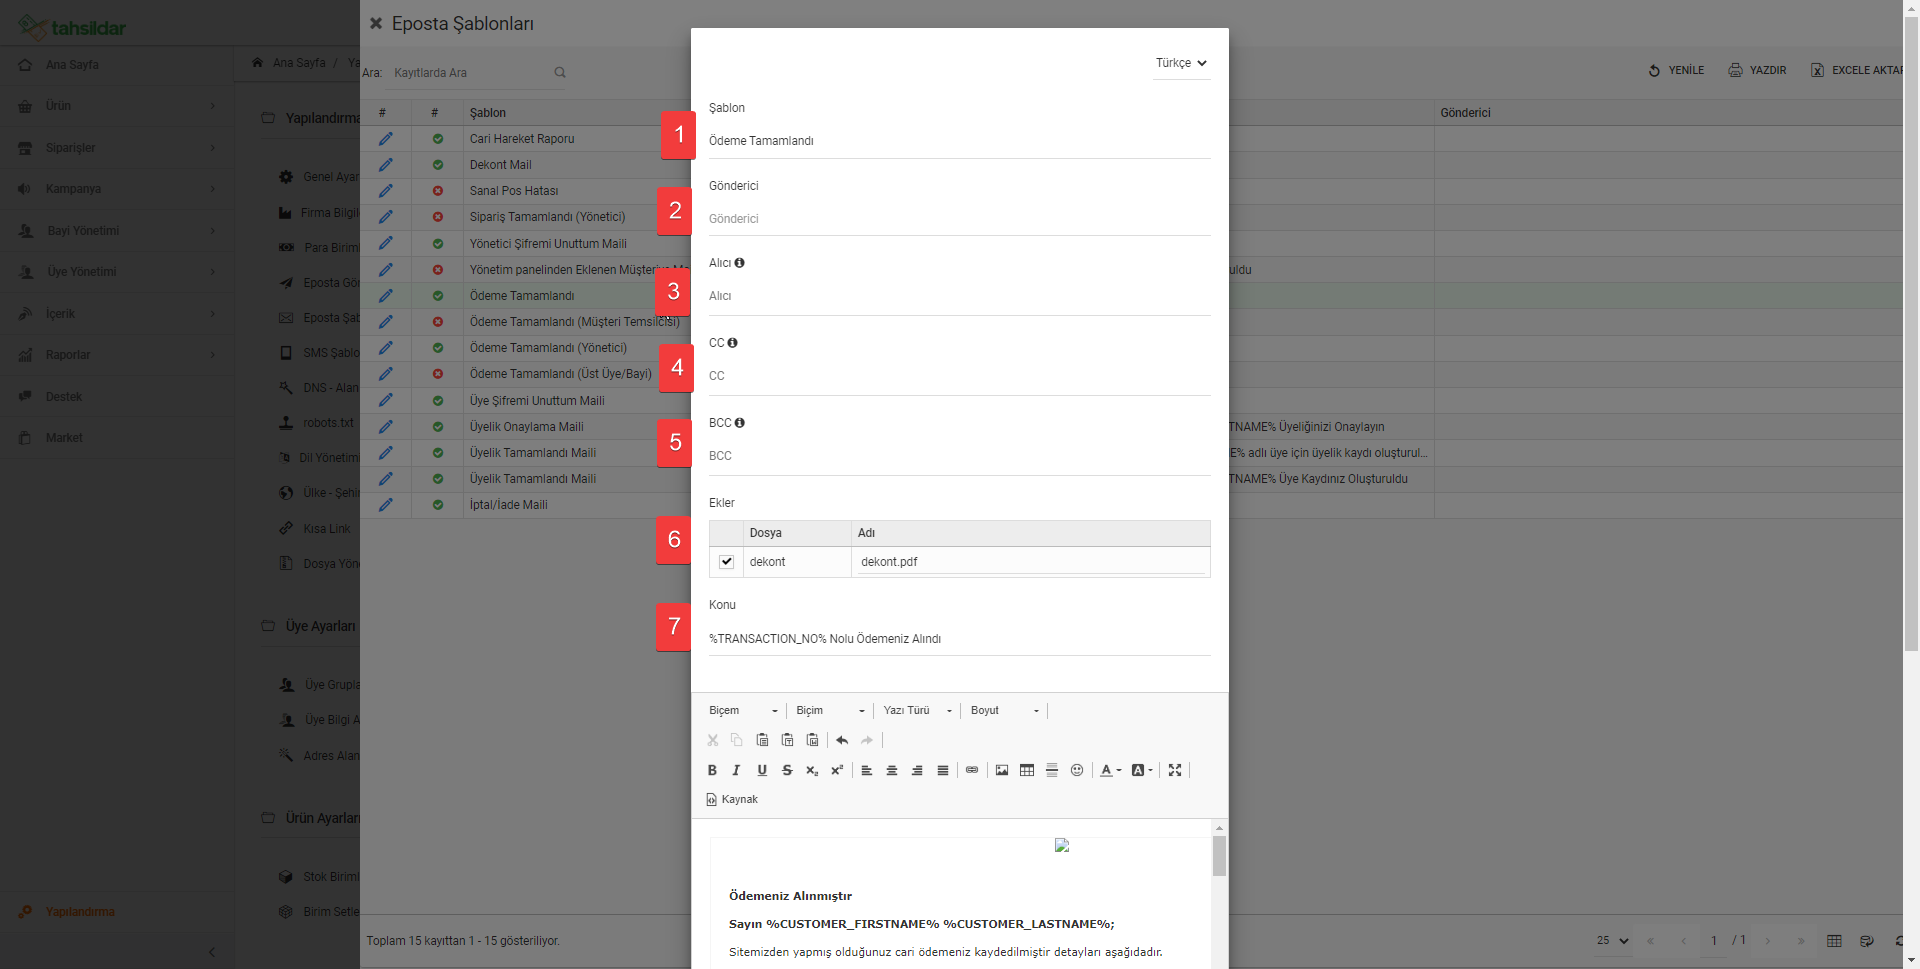
Task: Toggle bold formatting in editor
Action: pos(712,770)
